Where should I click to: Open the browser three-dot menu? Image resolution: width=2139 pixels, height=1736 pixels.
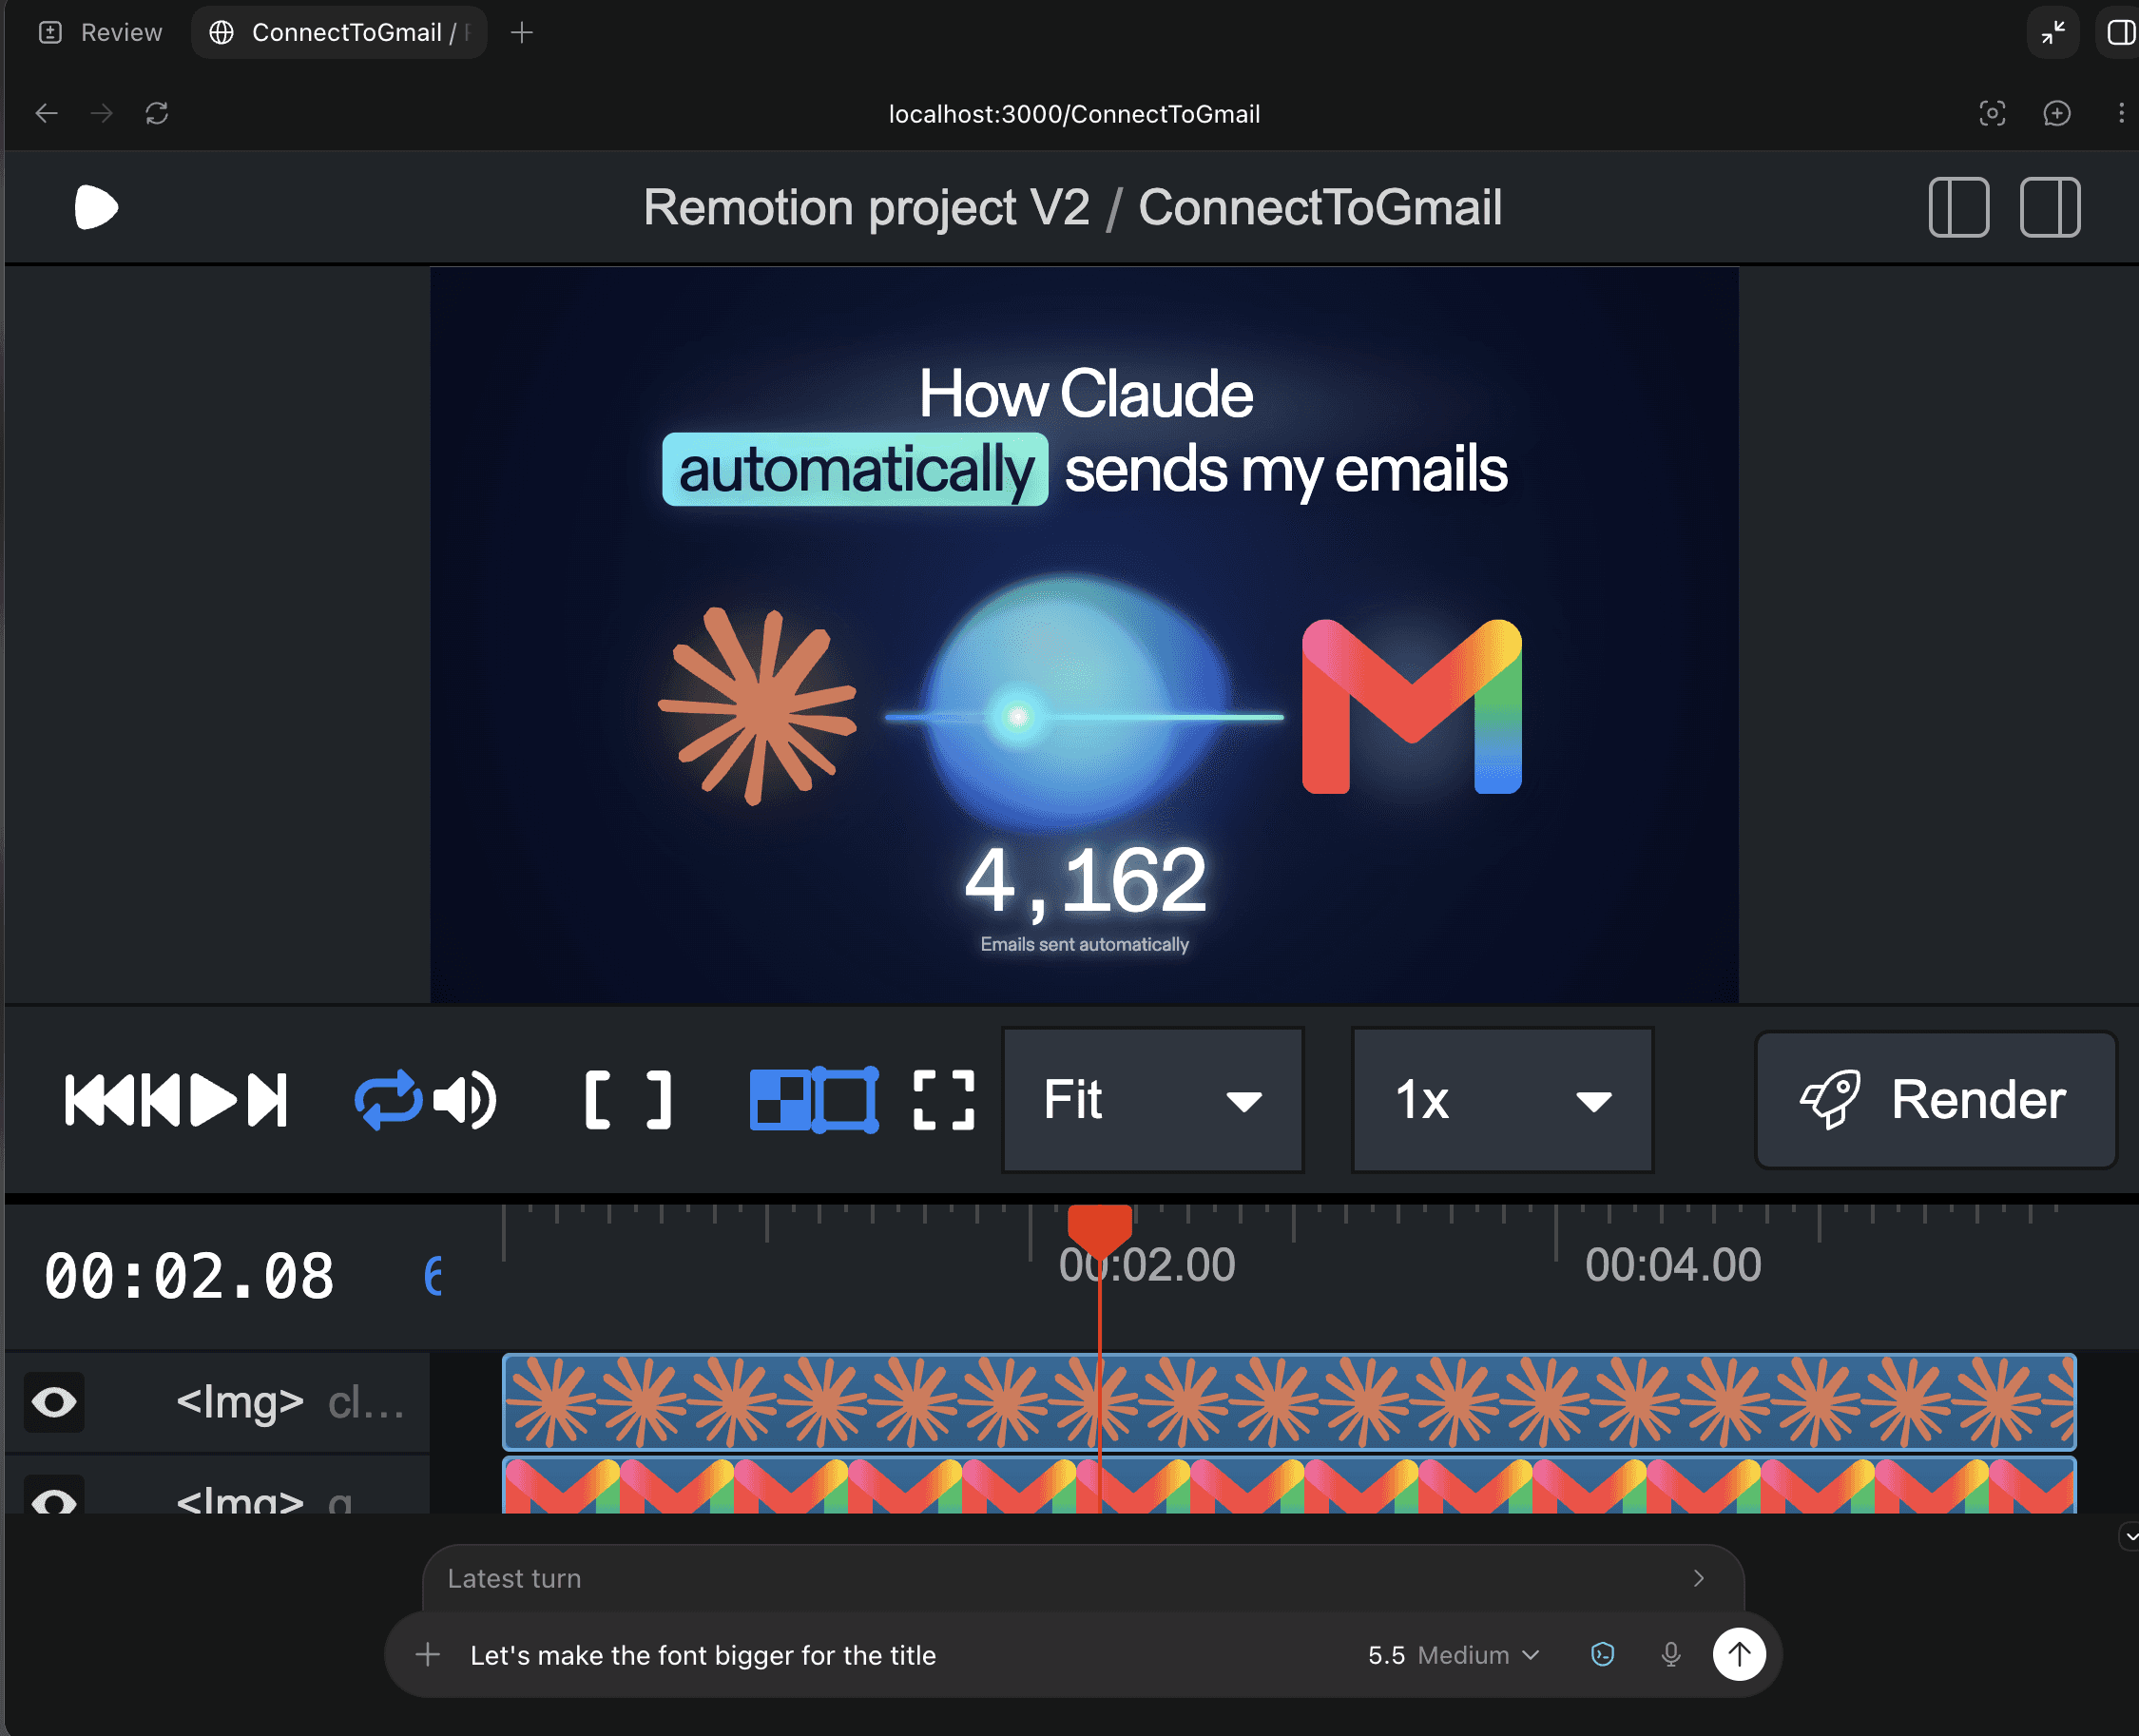pos(2120,113)
